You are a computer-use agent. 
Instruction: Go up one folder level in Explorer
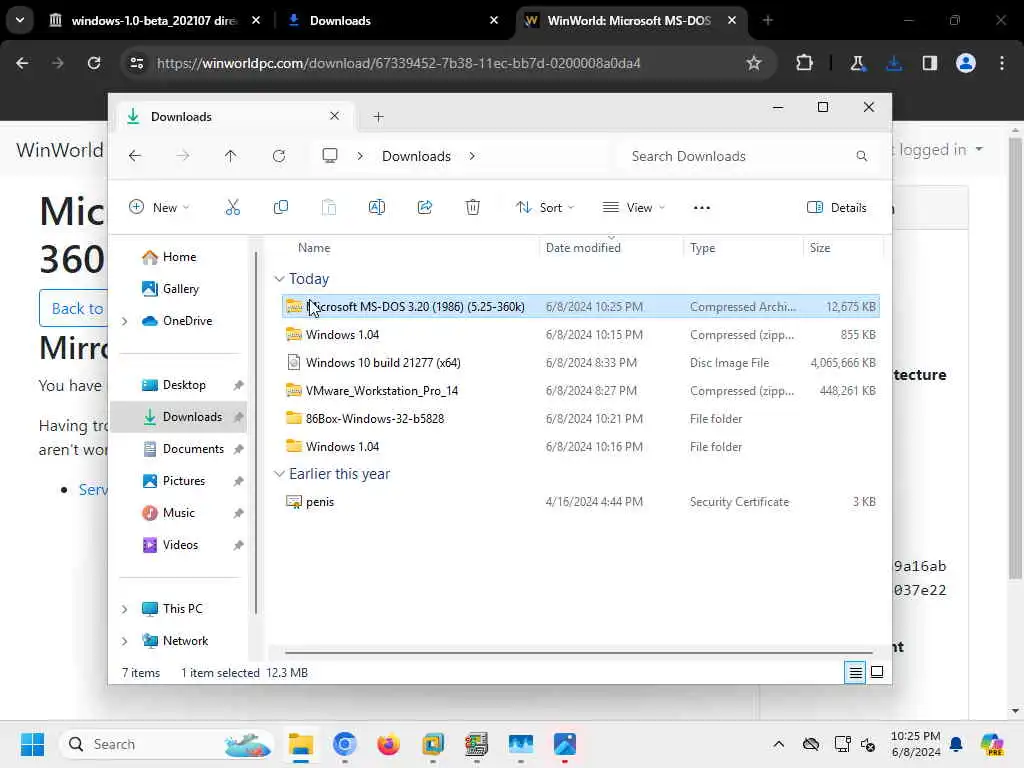[231, 156]
